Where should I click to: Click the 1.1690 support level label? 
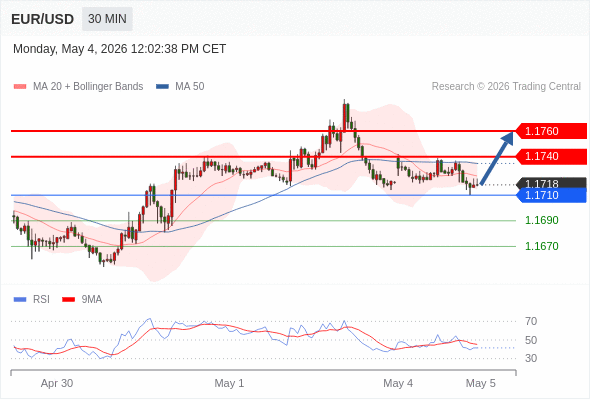[x=542, y=221]
